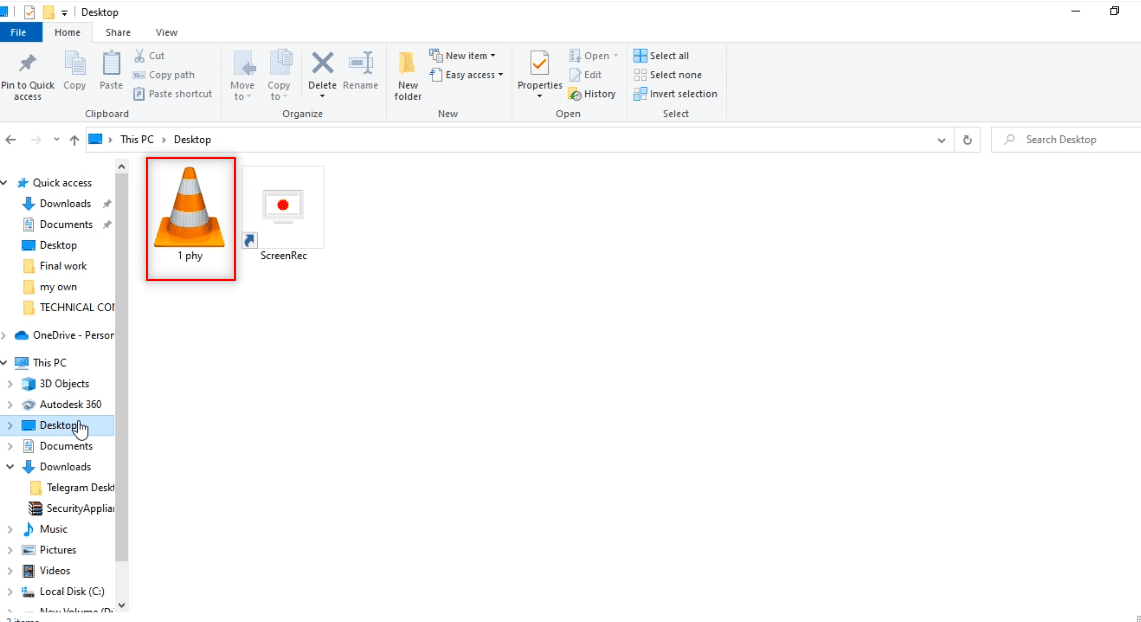Open the File menu tab

19,33
